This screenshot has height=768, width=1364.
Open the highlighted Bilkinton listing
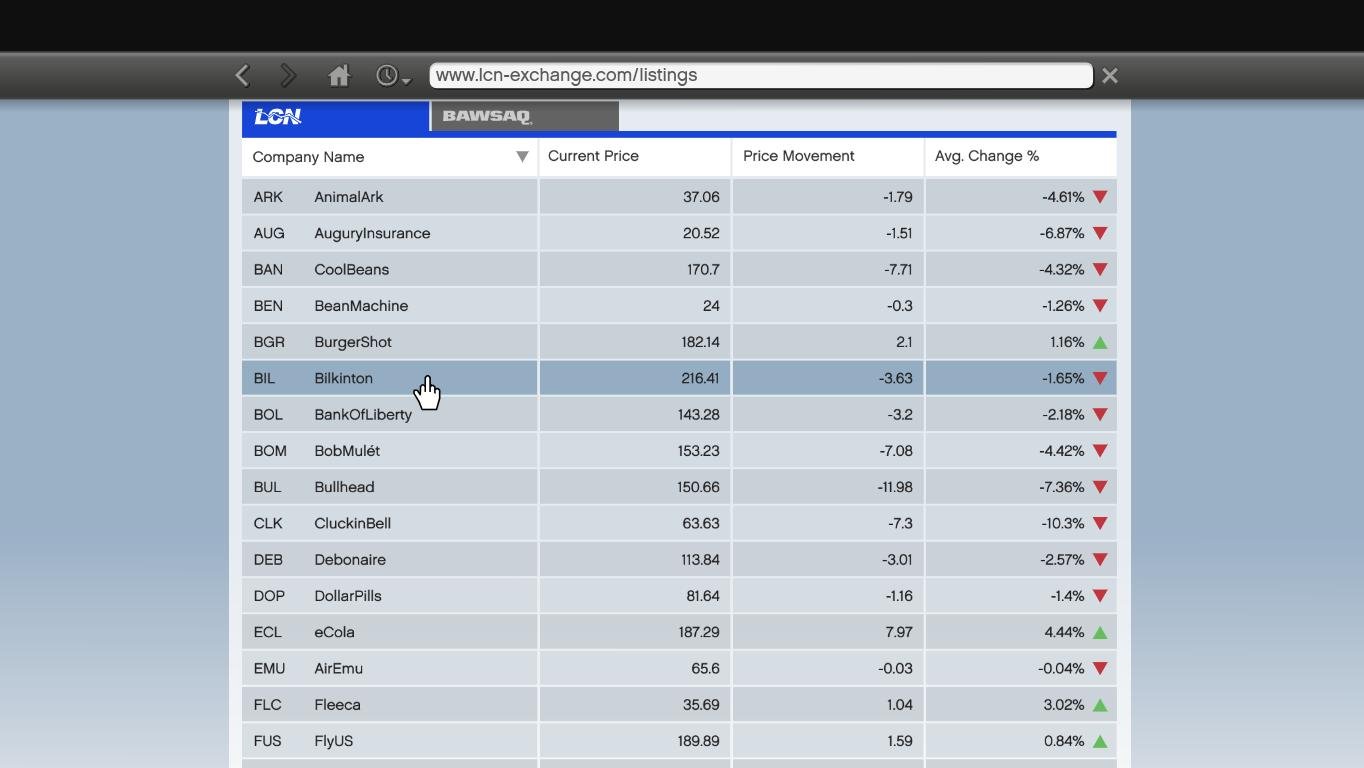click(x=679, y=378)
